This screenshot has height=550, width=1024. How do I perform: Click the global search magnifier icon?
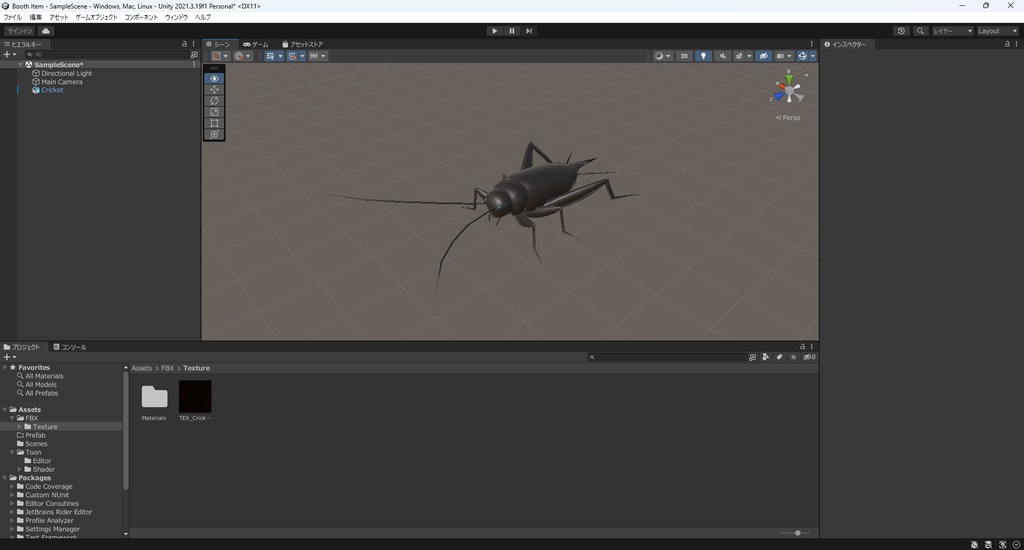pyautogui.click(x=919, y=31)
